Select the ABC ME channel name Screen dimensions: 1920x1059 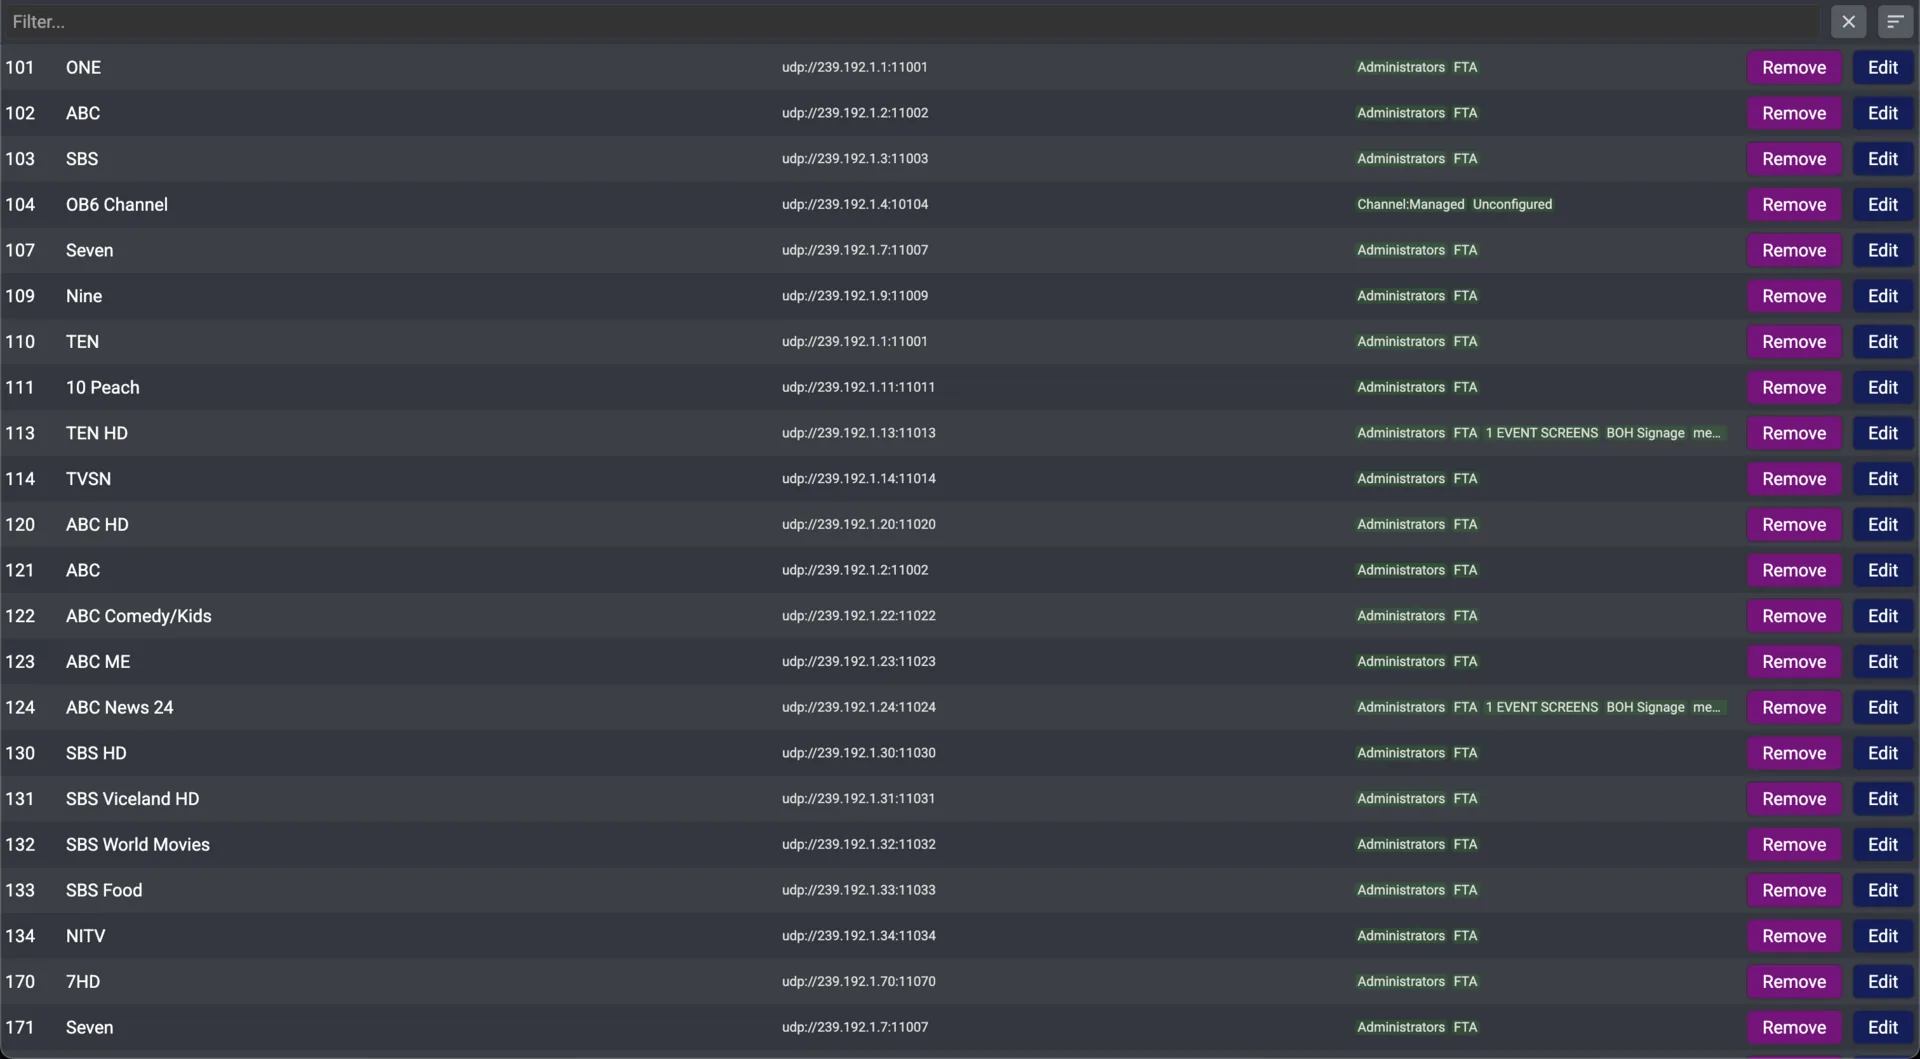pos(98,662)
